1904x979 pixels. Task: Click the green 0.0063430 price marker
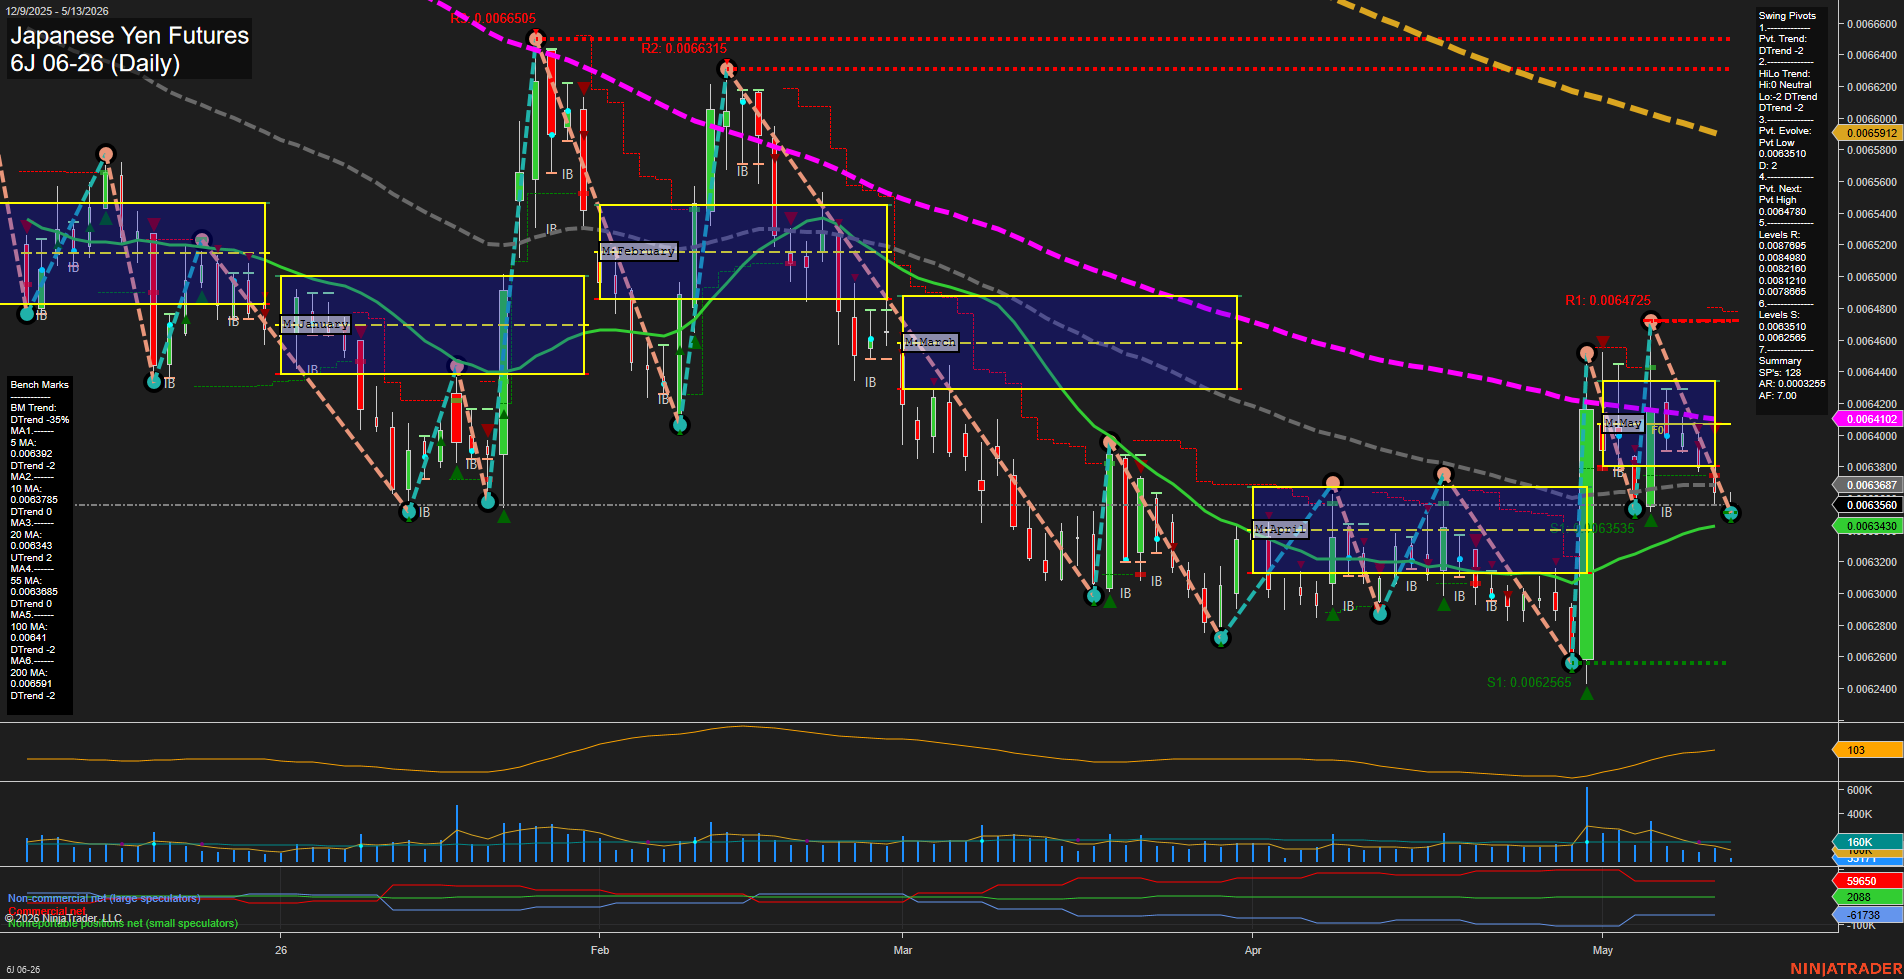(x=1870, y=526)
